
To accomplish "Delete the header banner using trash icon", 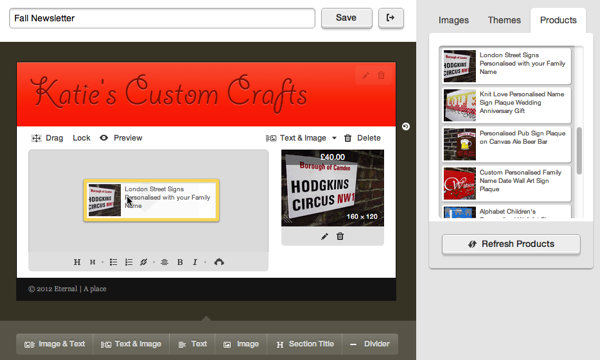I will click(381, 75).
